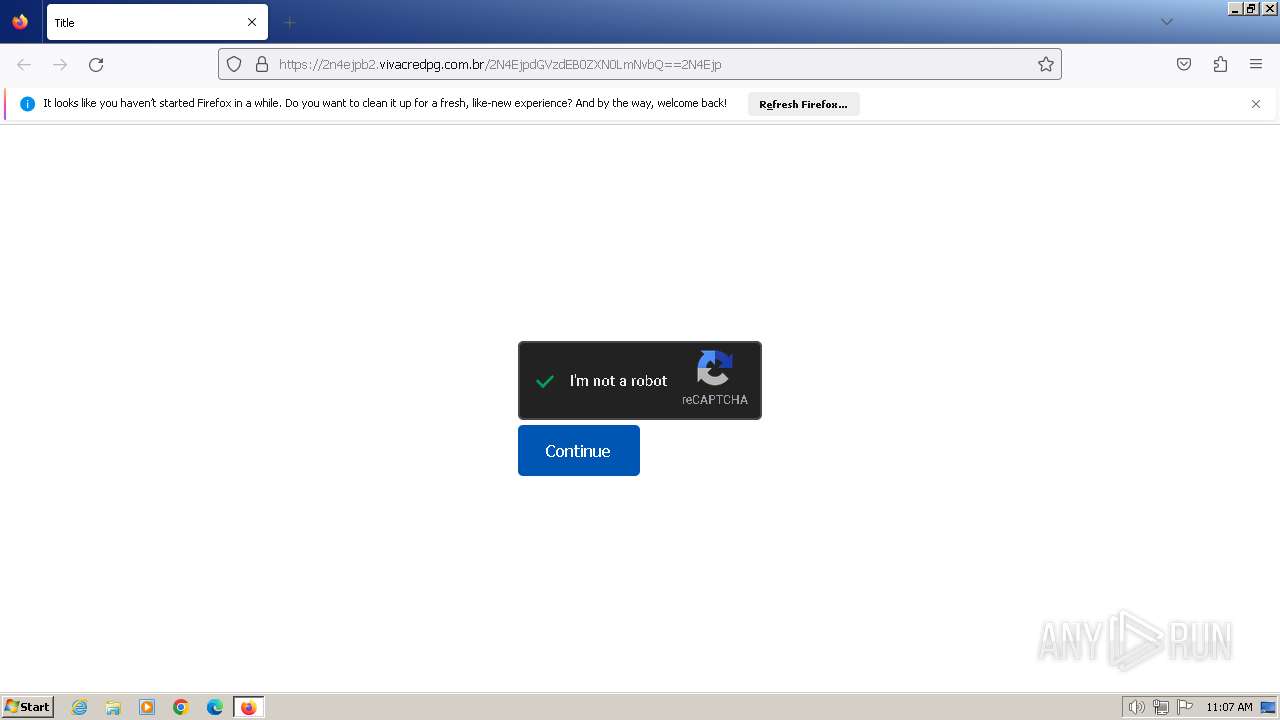This screenshot has width=1280, height=720.
Task: Click the info icon in notification bar
Action: tap(27, 104)
